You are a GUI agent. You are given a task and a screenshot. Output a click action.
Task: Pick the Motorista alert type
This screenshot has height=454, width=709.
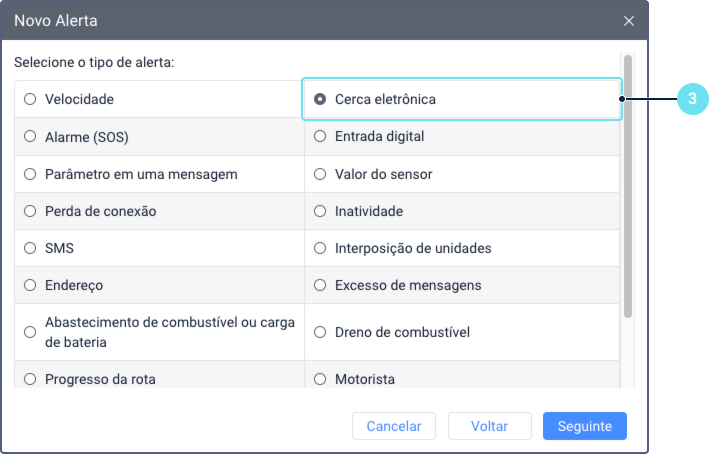pos(320,379)
